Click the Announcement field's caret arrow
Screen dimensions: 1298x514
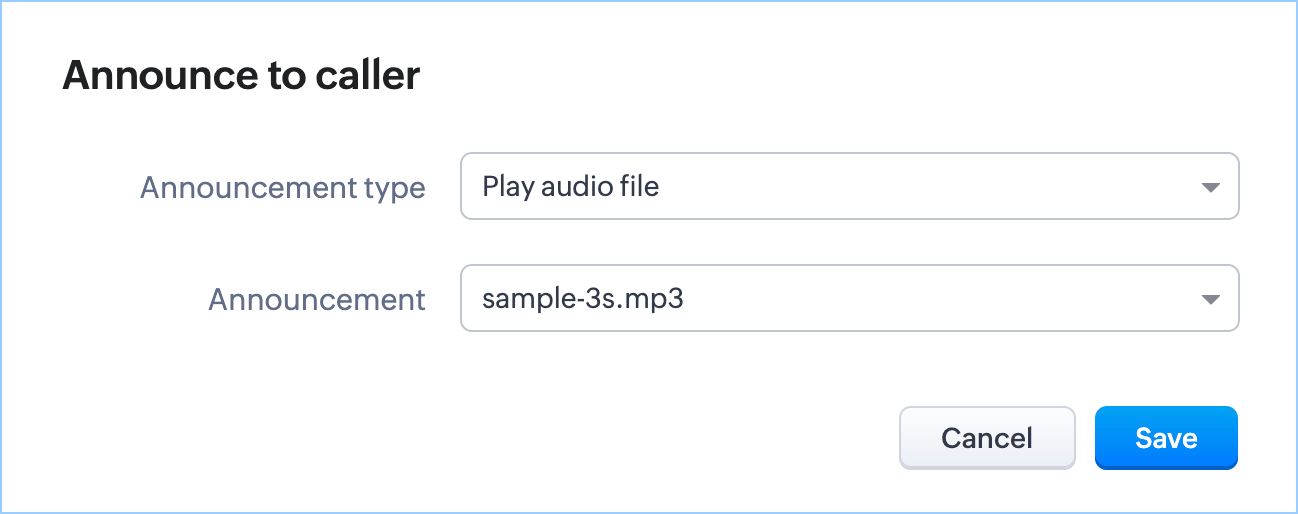tap(1210, 299)
